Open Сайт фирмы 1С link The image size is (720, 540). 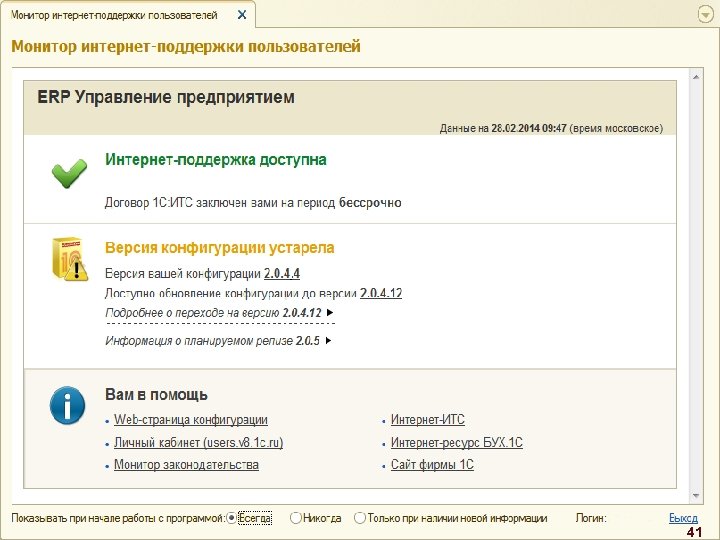coord(432,465)
